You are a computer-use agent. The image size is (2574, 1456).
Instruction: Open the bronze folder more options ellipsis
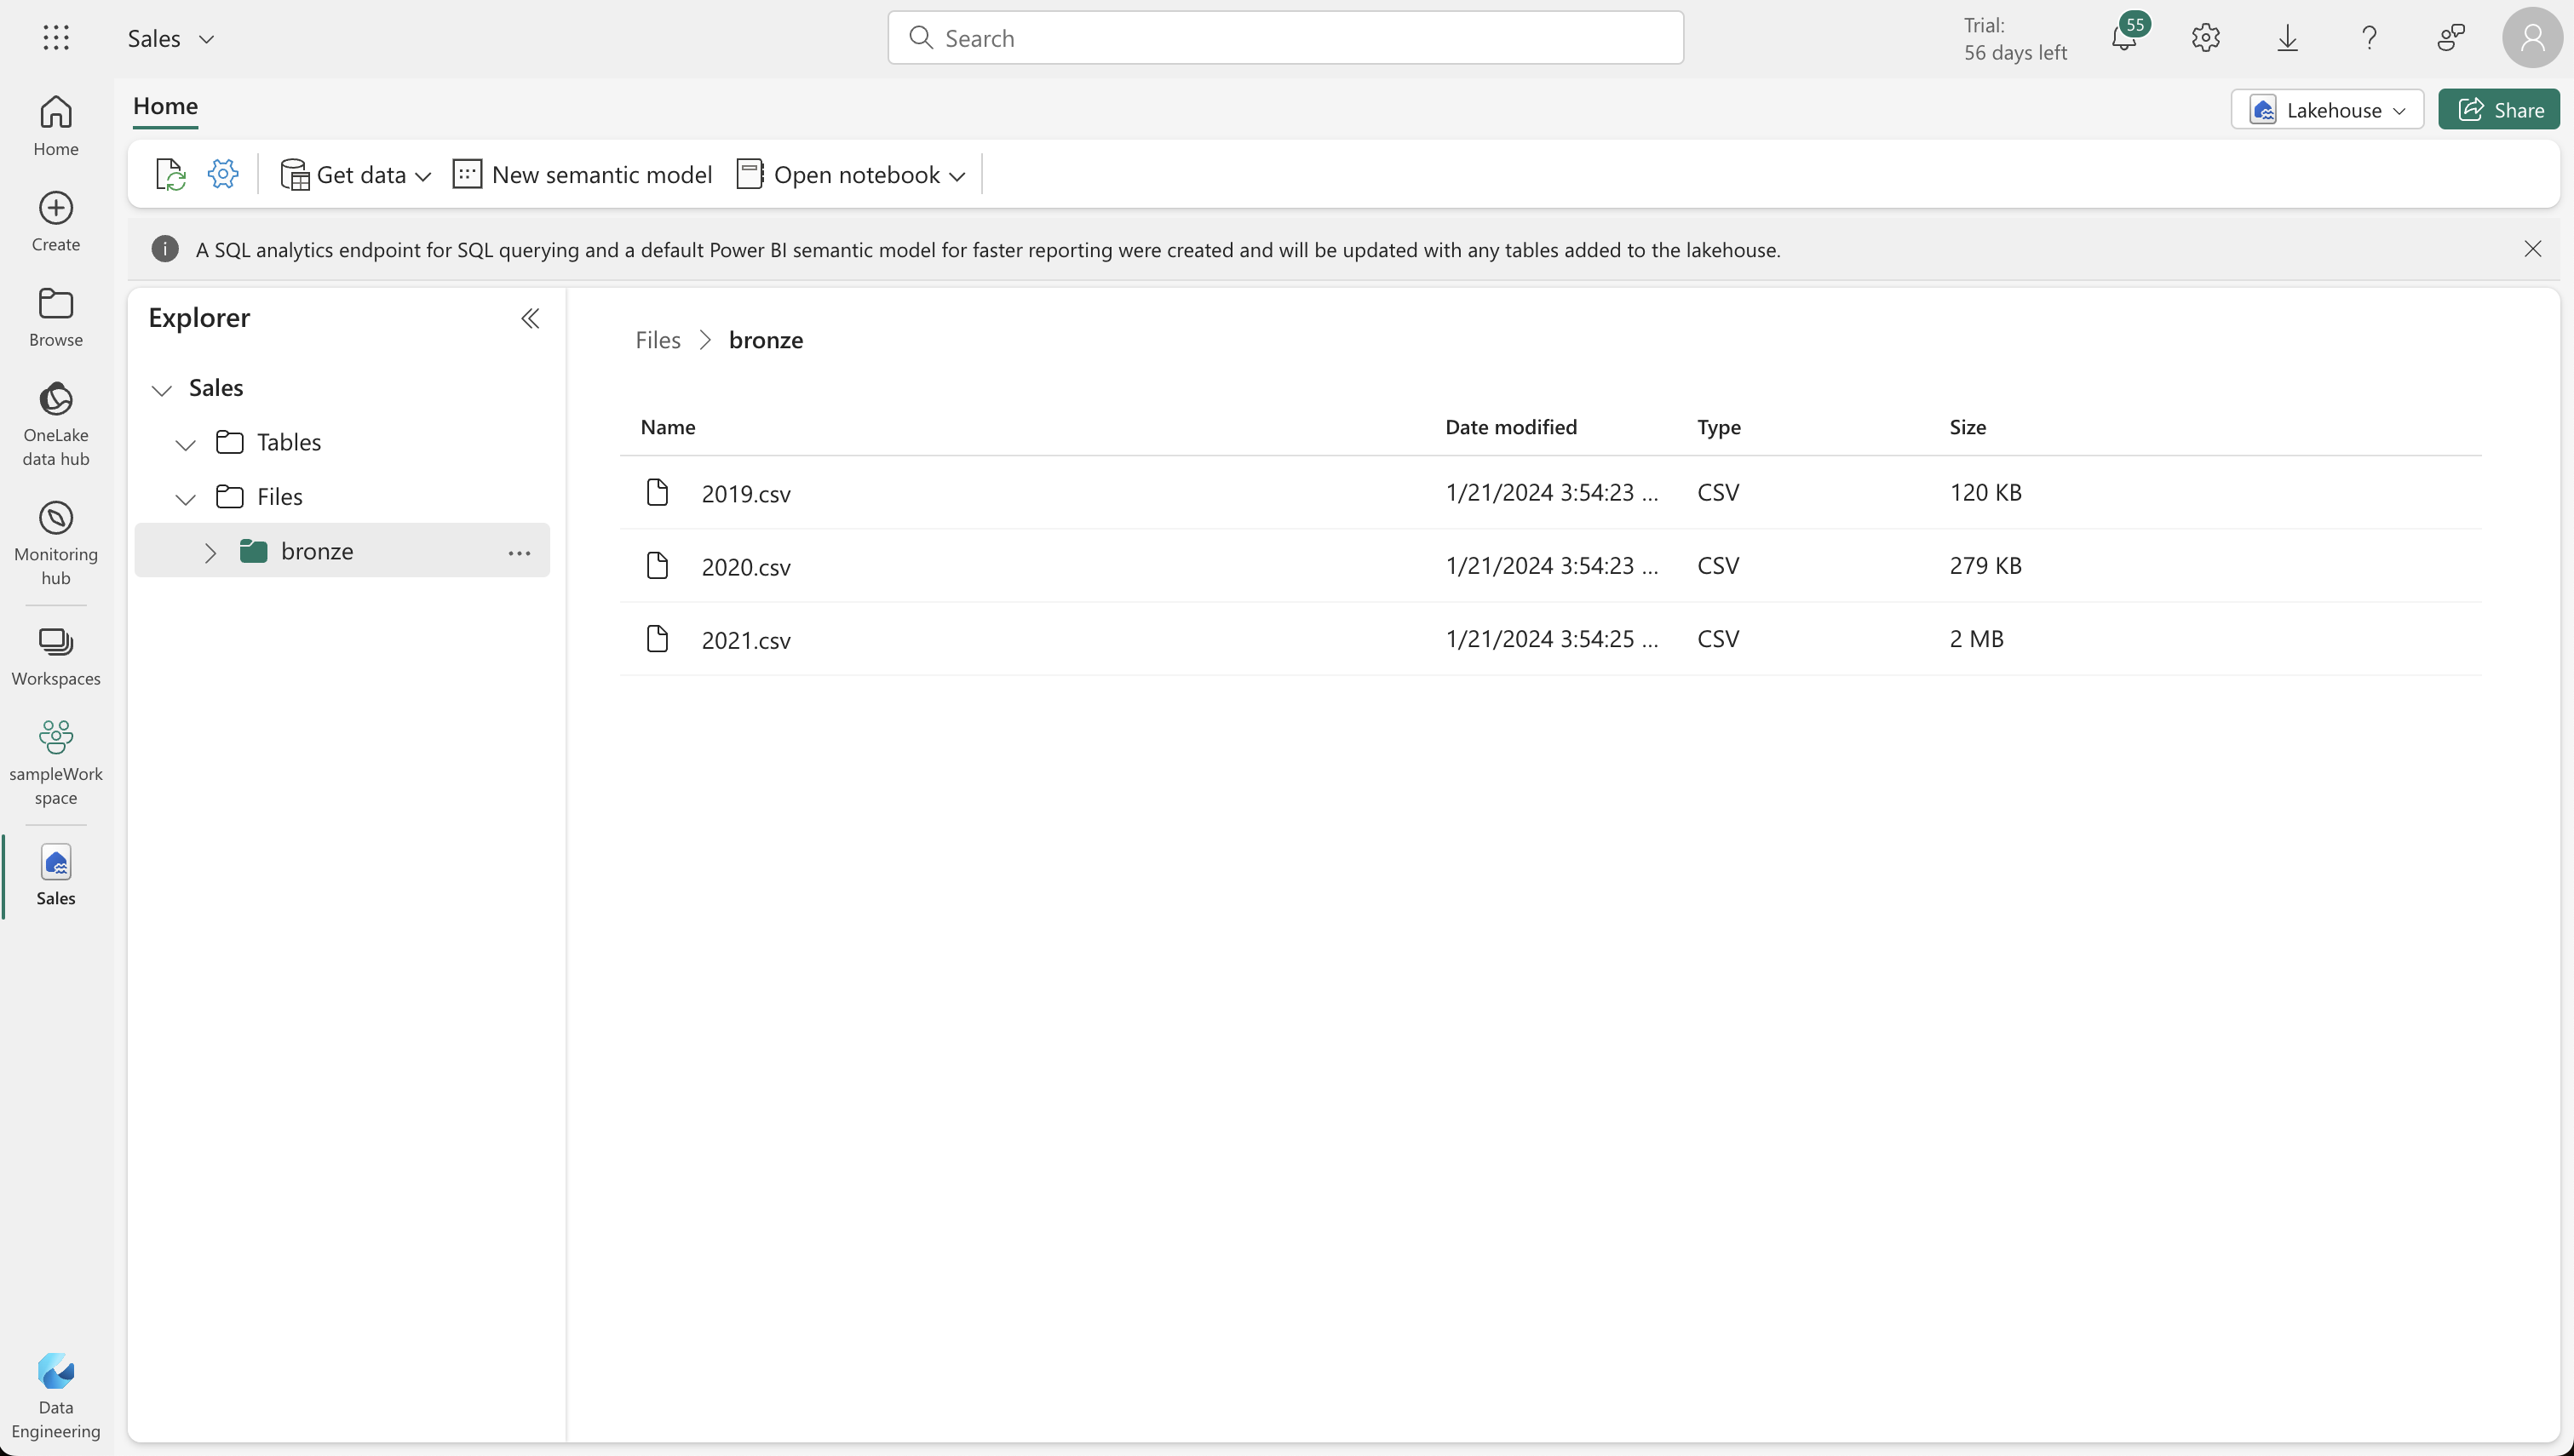519,552
